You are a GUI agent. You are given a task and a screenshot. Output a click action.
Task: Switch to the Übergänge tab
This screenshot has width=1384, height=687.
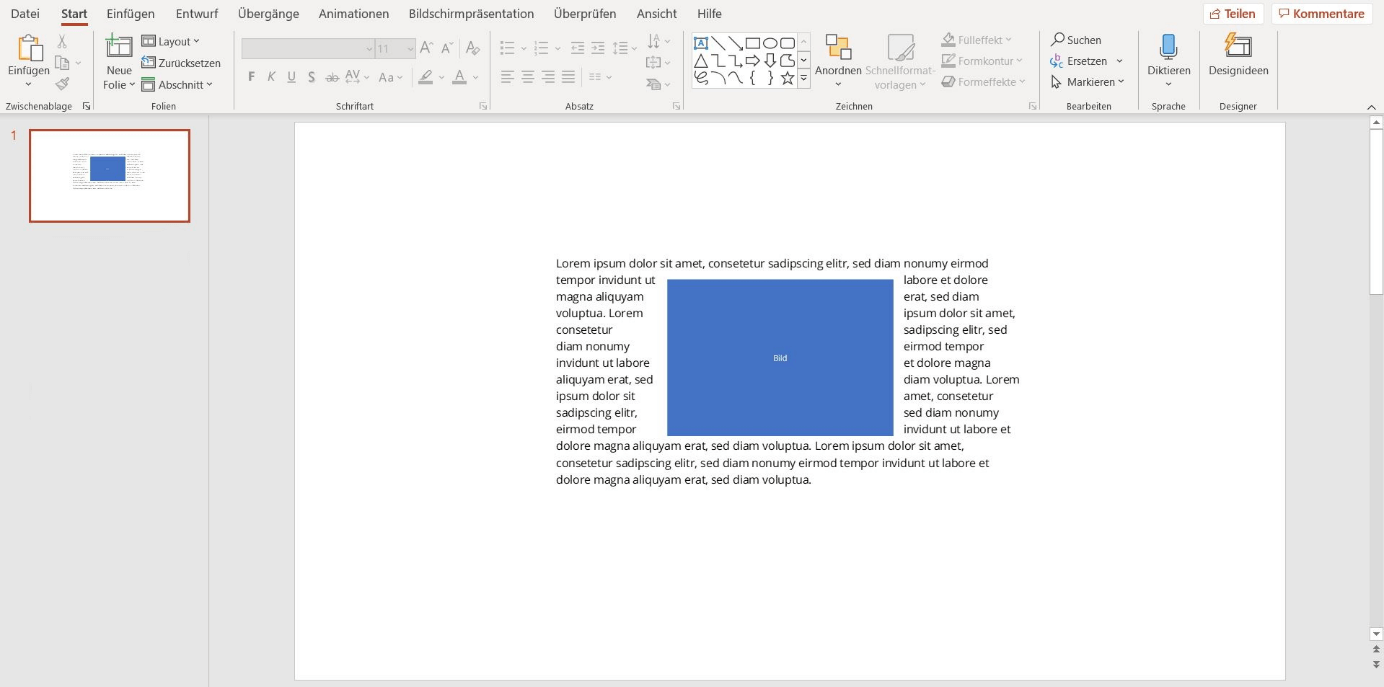click(268, 14)
